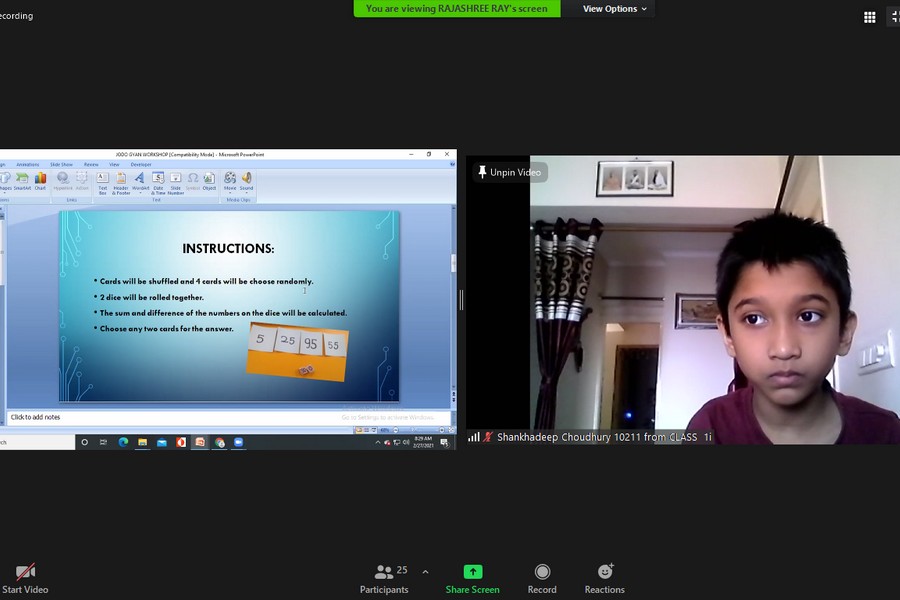Expand the Participants options caret
The image size is (900, 600).
(425, 572)
